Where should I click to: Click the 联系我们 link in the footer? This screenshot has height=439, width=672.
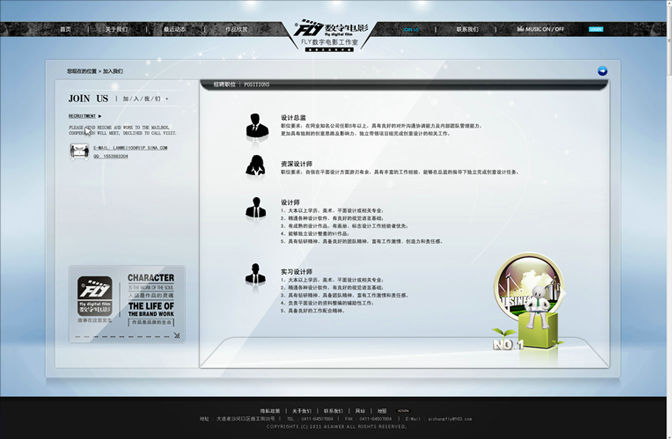click(x=332, y=411)
